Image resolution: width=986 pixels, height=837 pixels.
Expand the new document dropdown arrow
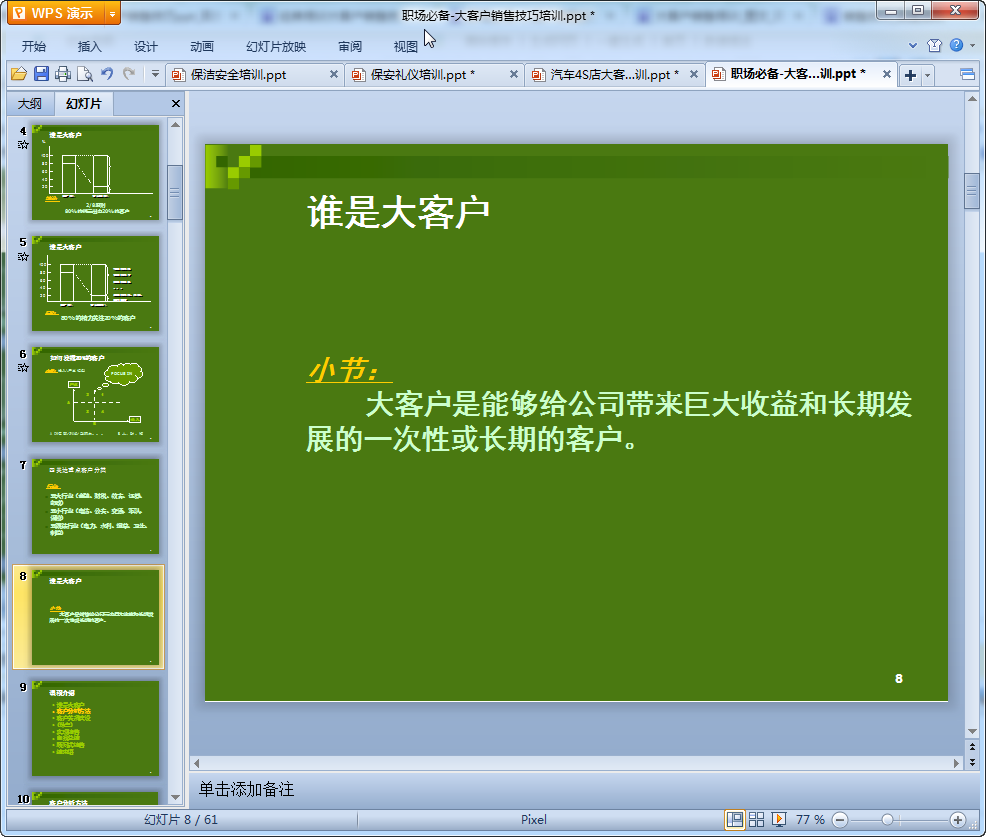[x=928, y=75]
